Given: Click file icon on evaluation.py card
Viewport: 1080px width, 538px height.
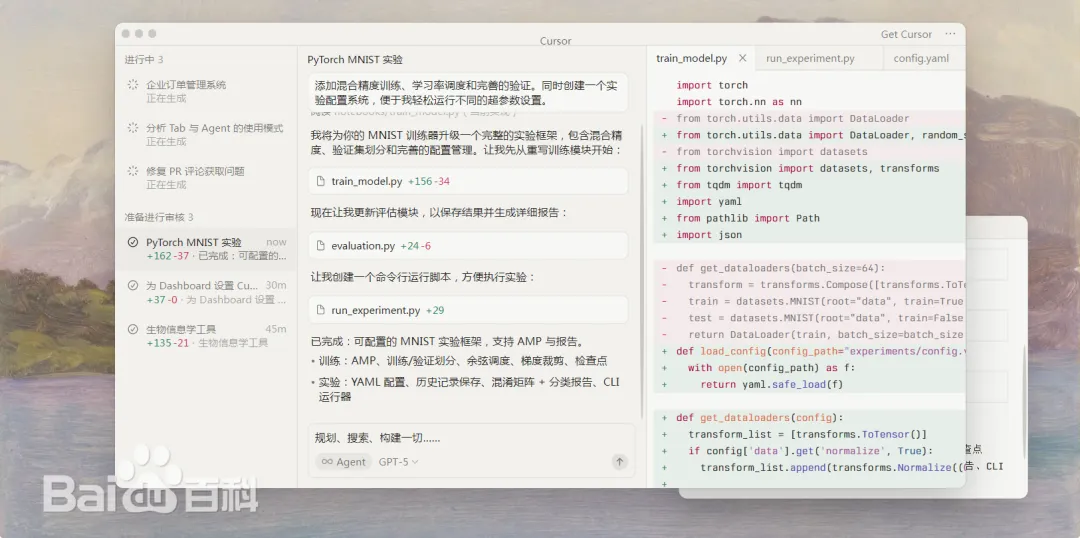Looking at the screenshot, I should 320,245.
